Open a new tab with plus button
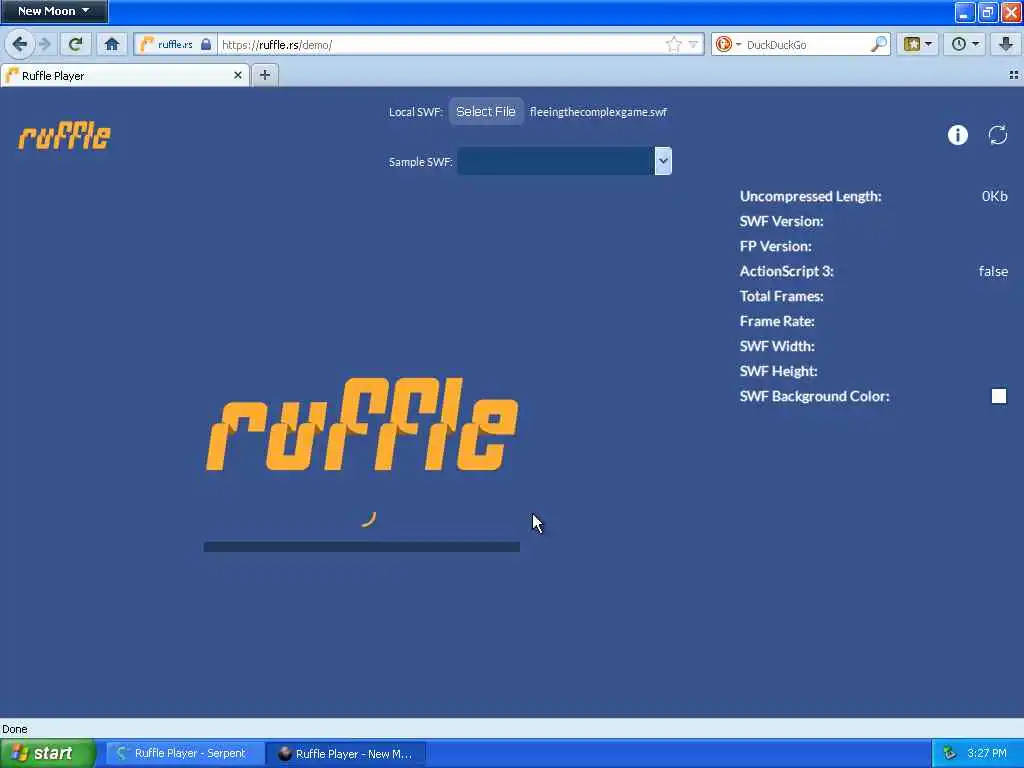1024x768 pixels. [264, 75]
